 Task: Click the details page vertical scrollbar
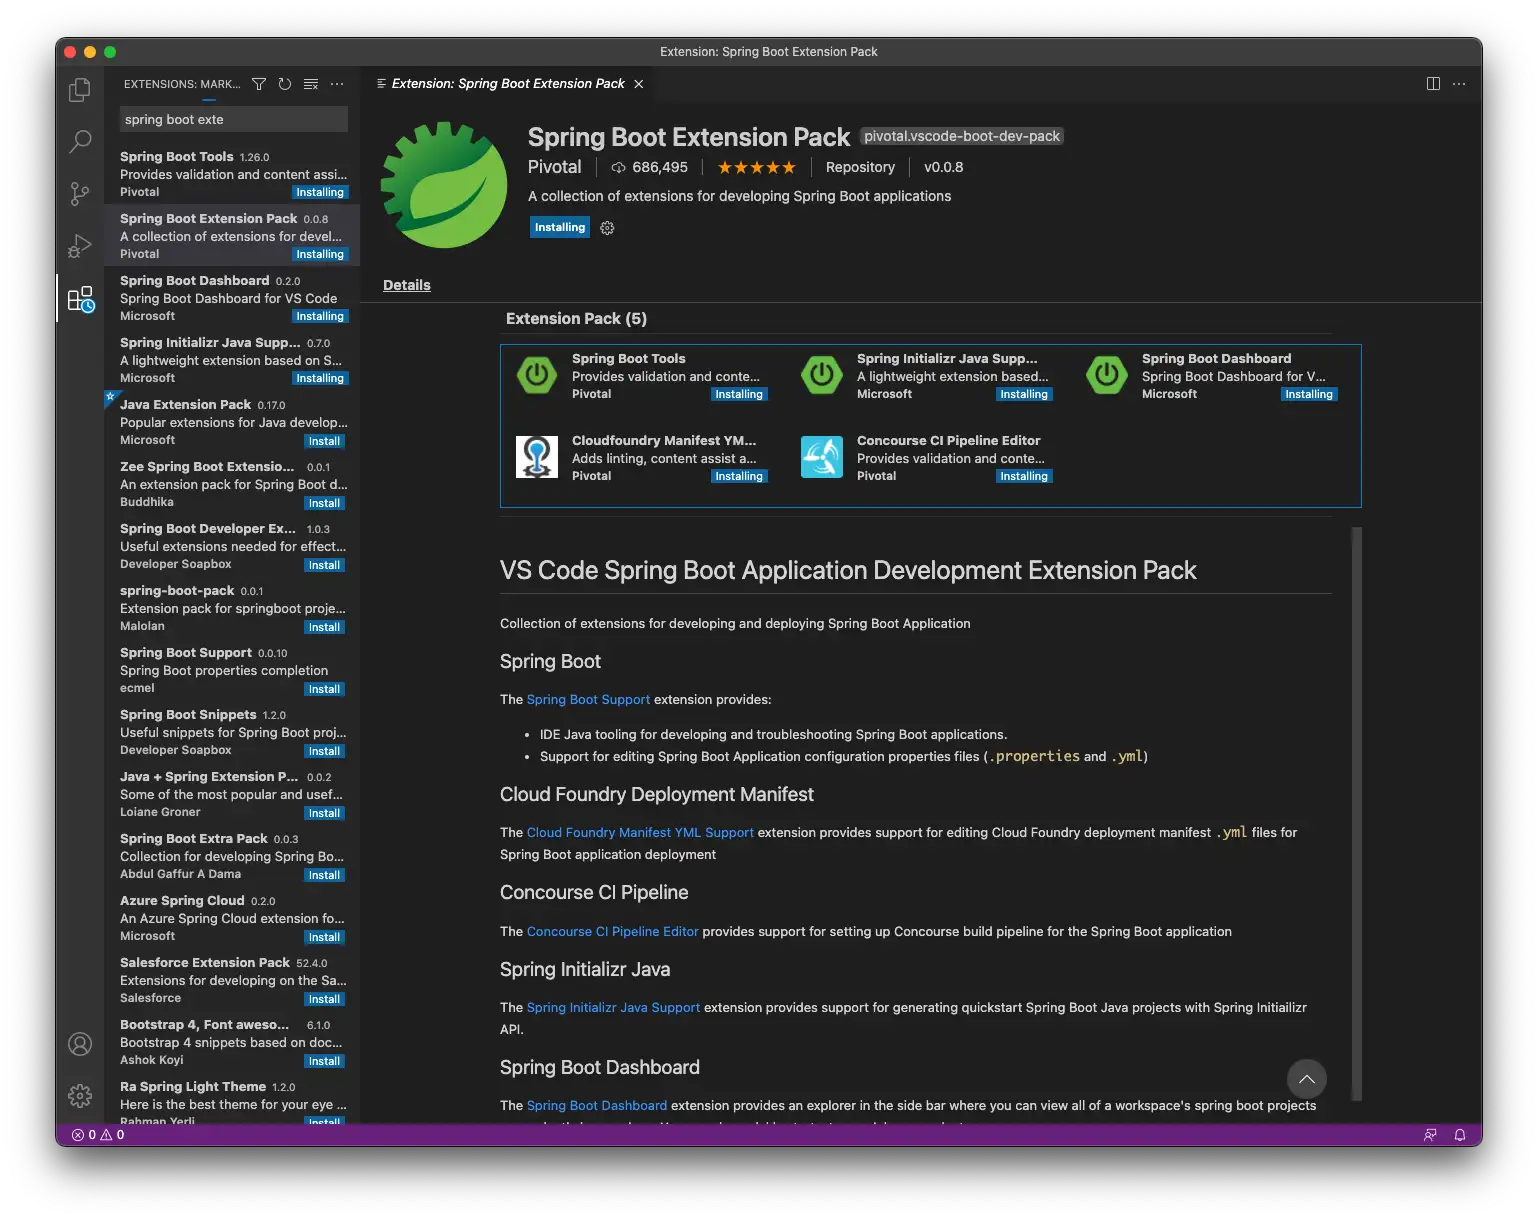coord(1357,814)
